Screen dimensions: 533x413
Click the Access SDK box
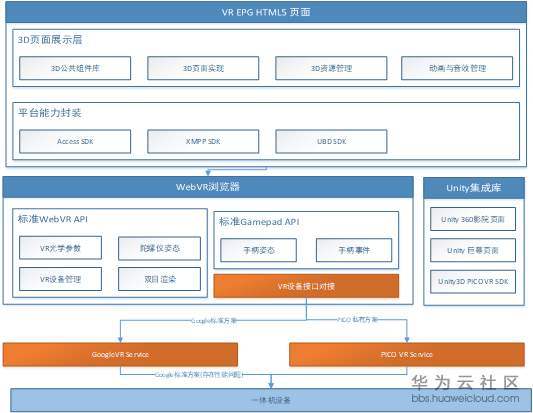[75, 141]
